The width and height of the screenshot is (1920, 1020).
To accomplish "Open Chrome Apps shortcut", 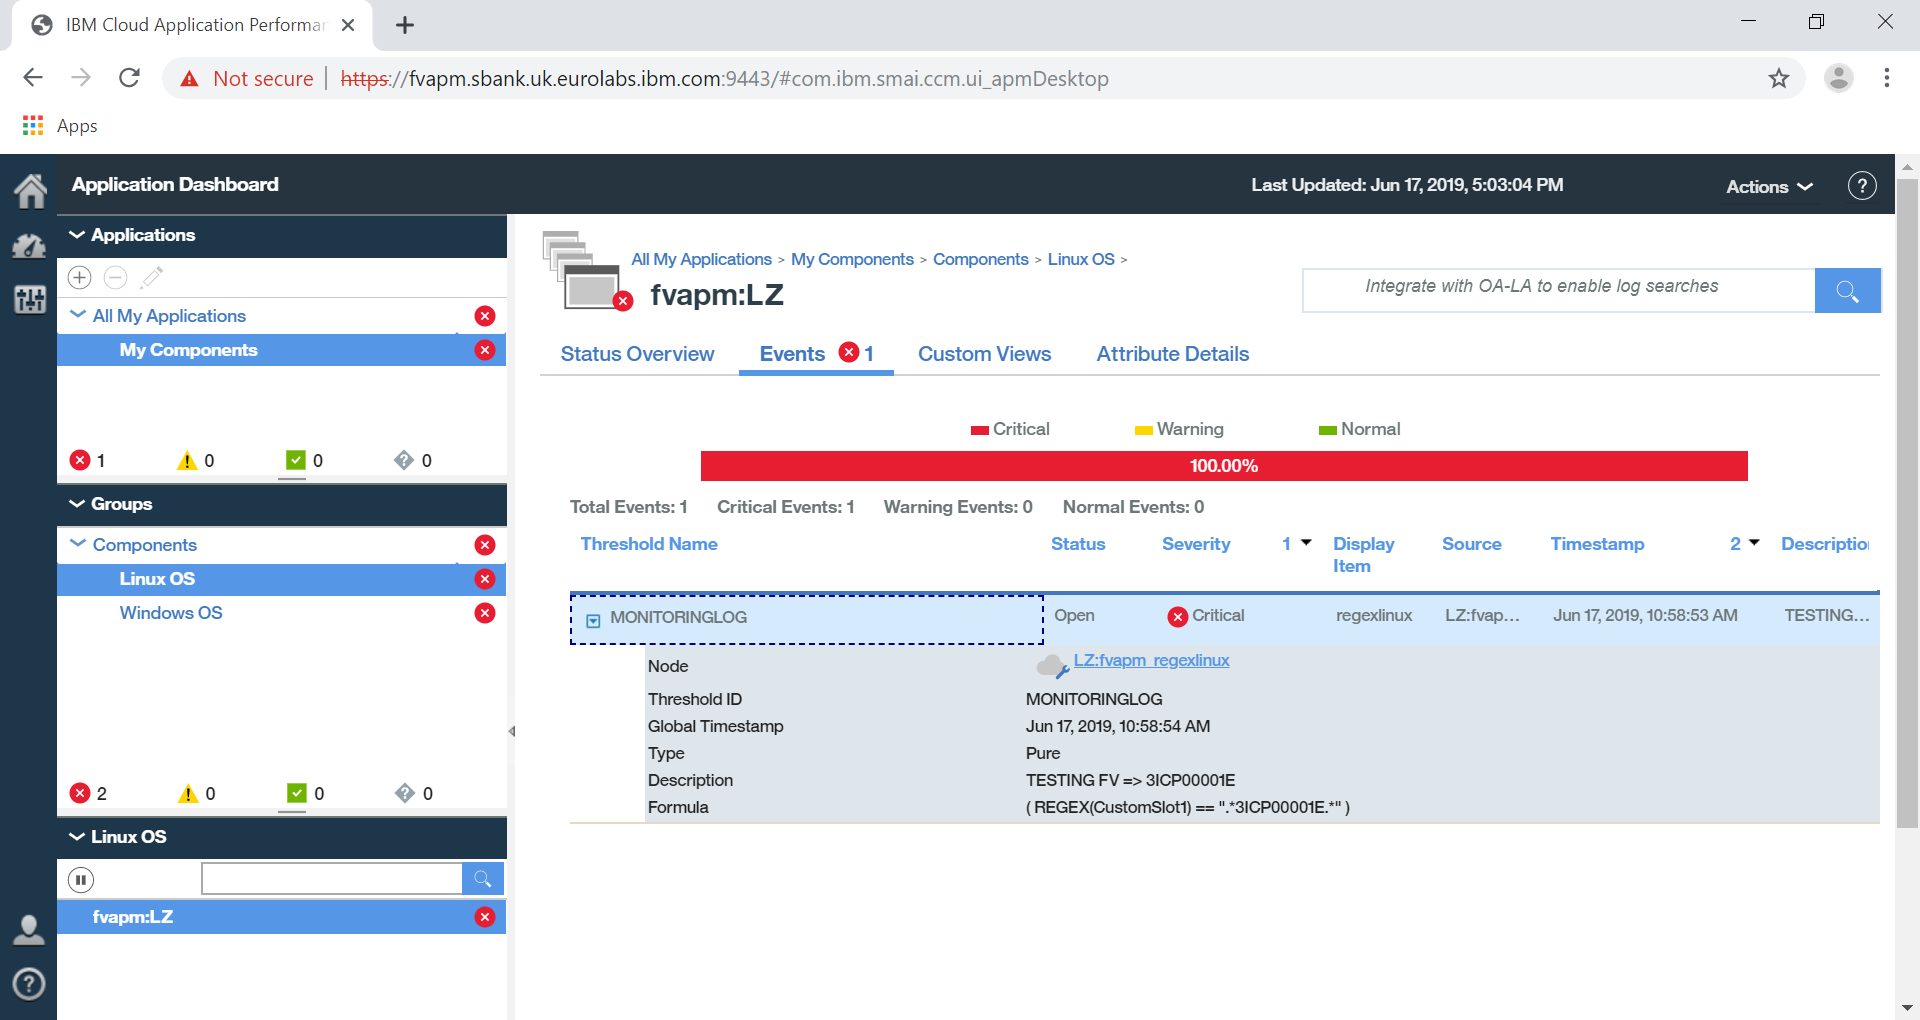I will (x=60, y=126).
